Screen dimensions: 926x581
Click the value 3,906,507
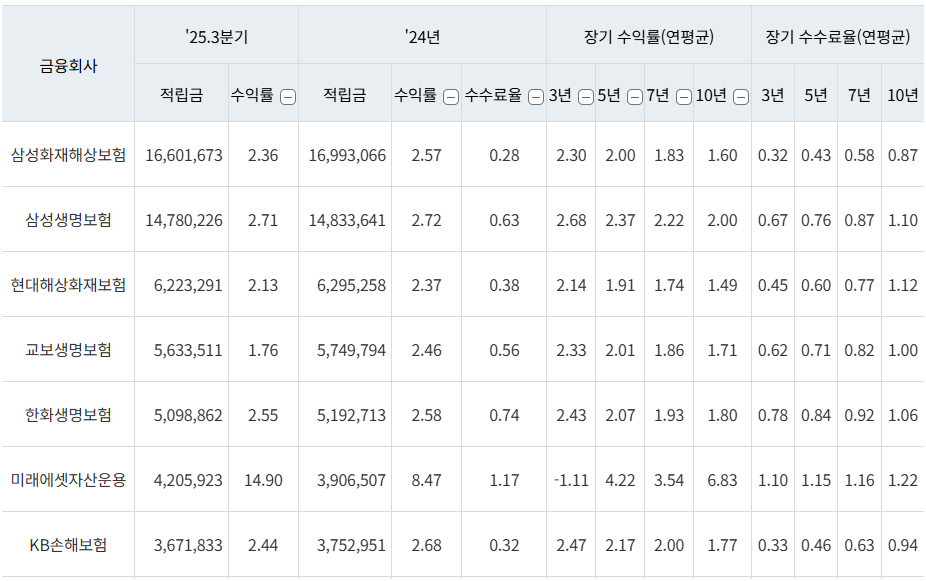(351, 480)
